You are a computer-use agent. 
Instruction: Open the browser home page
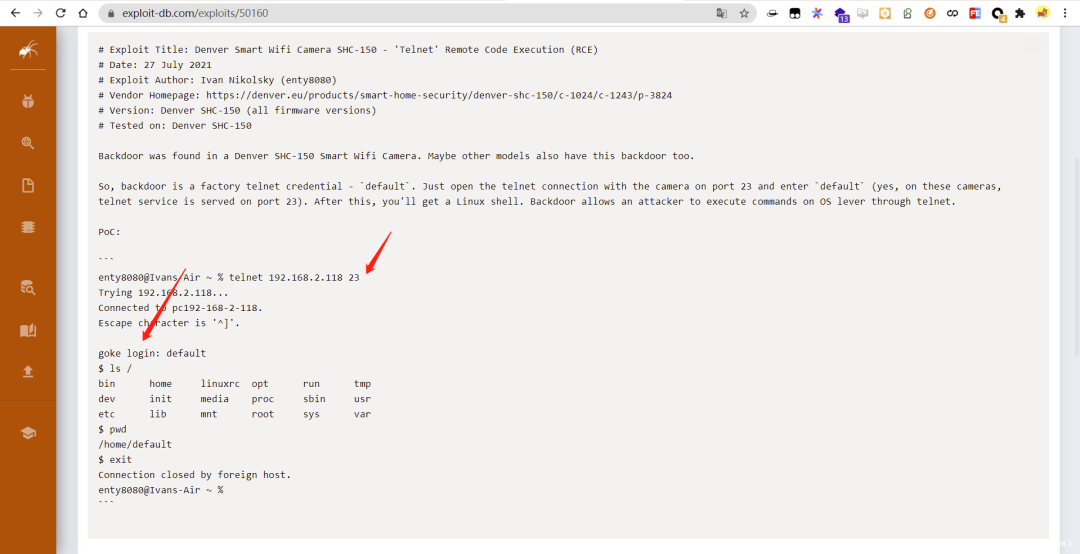[x=83, y=13]
